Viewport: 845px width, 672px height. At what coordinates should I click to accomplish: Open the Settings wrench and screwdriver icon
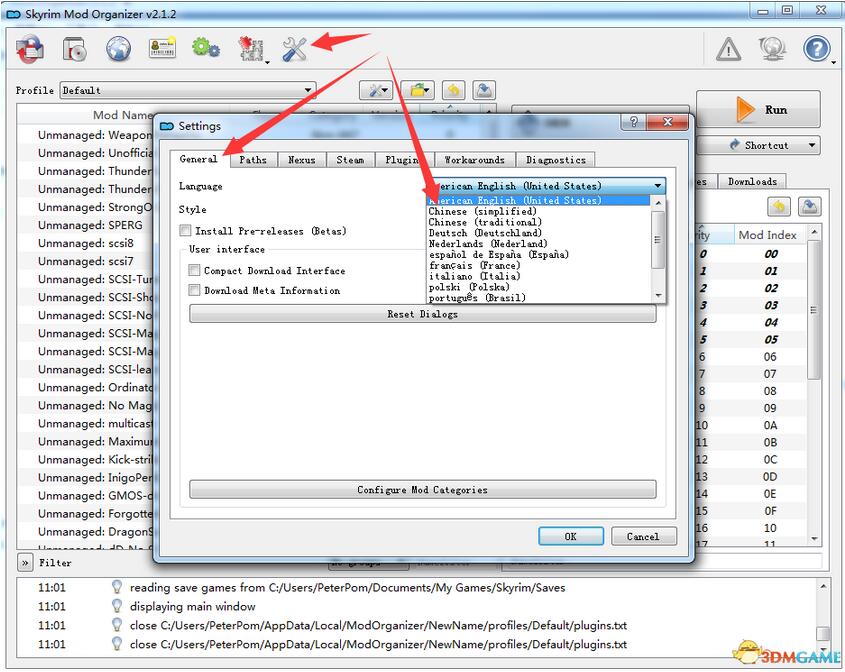coord(294,49)
